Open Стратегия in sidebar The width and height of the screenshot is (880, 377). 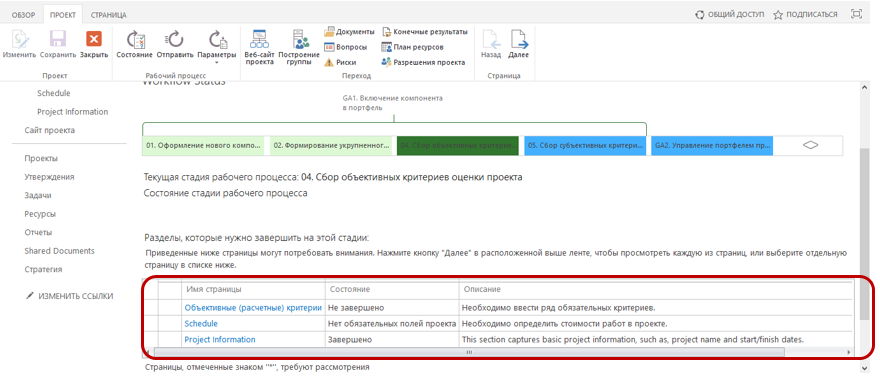pyautogui.click(x=43, y=269)
